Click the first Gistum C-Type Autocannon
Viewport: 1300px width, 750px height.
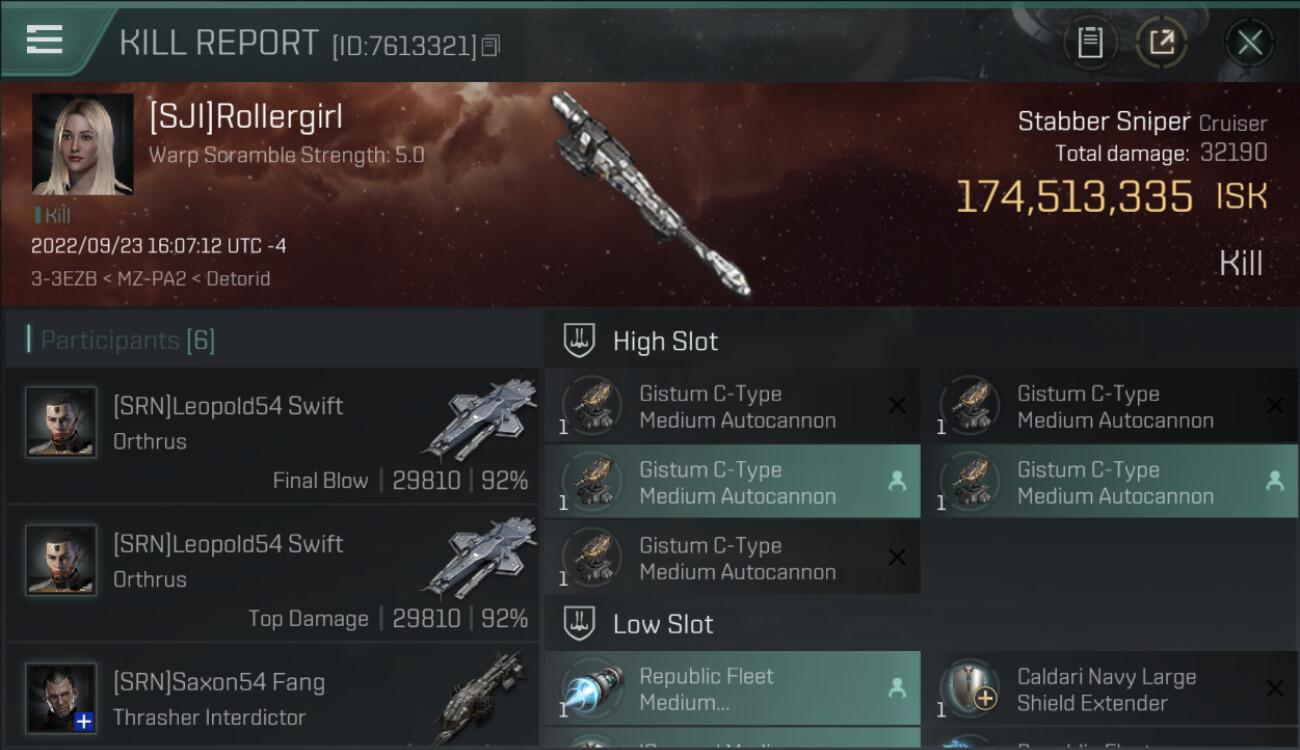pos(732,405)
